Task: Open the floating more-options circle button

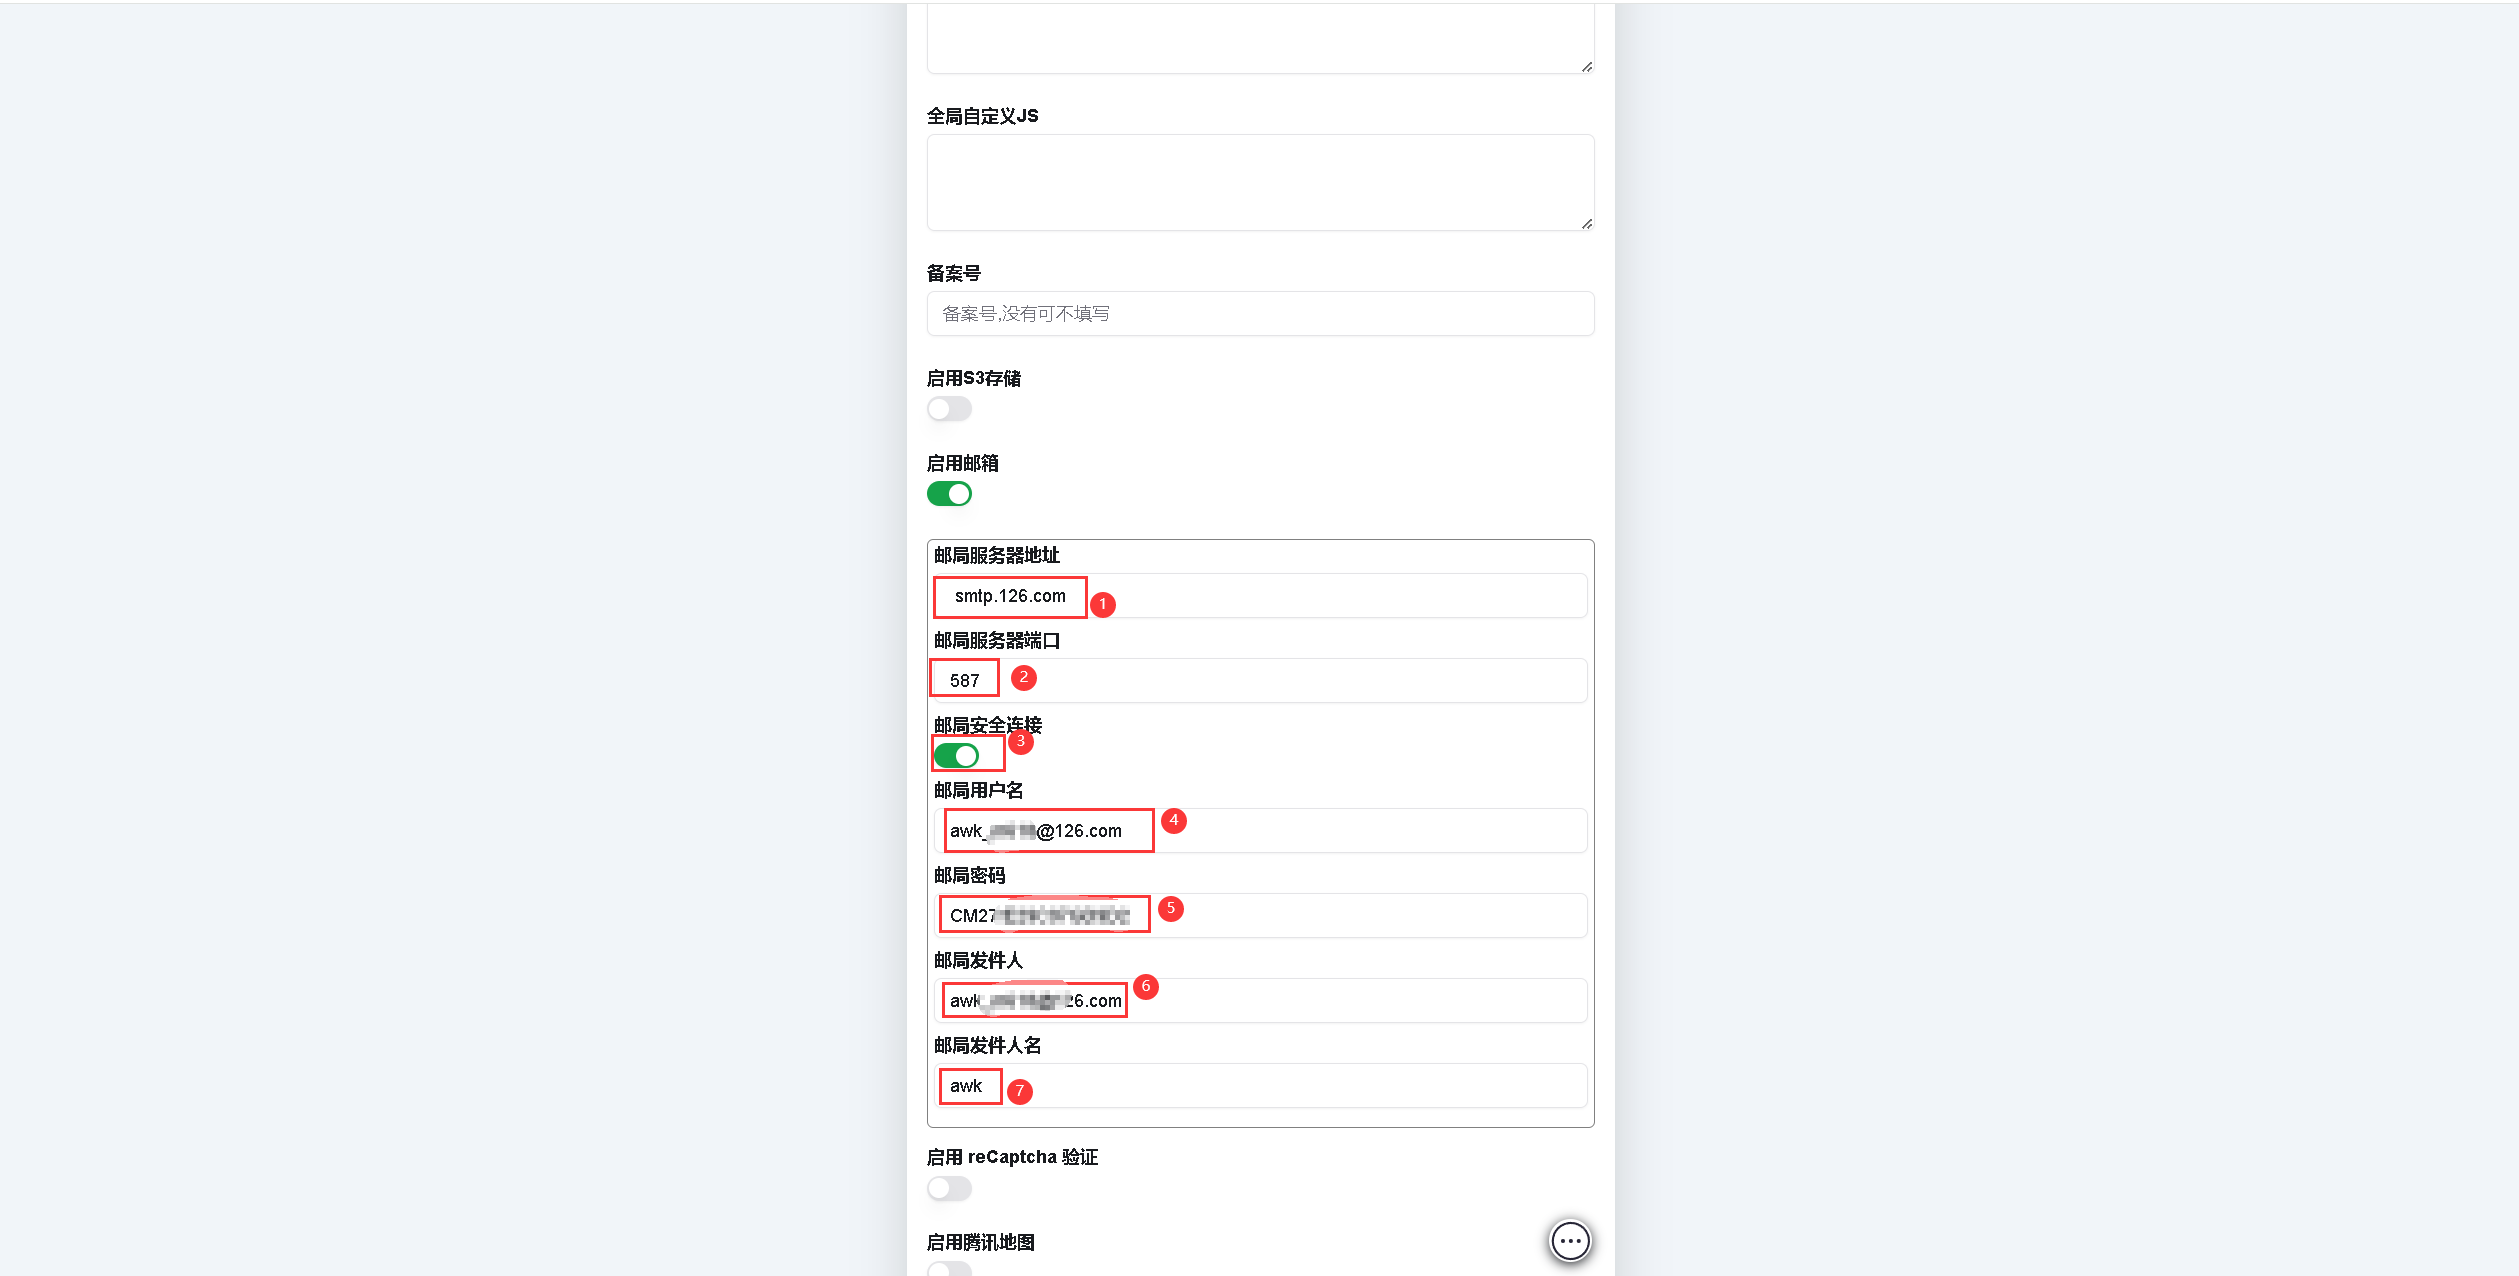Action: click(1569, 1241)
